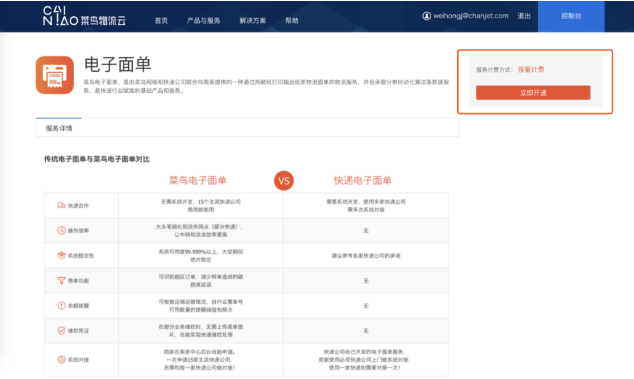The image size is (634, 379).
Task: Click cell mentioning 99.999% system availability
Action: 201,256
